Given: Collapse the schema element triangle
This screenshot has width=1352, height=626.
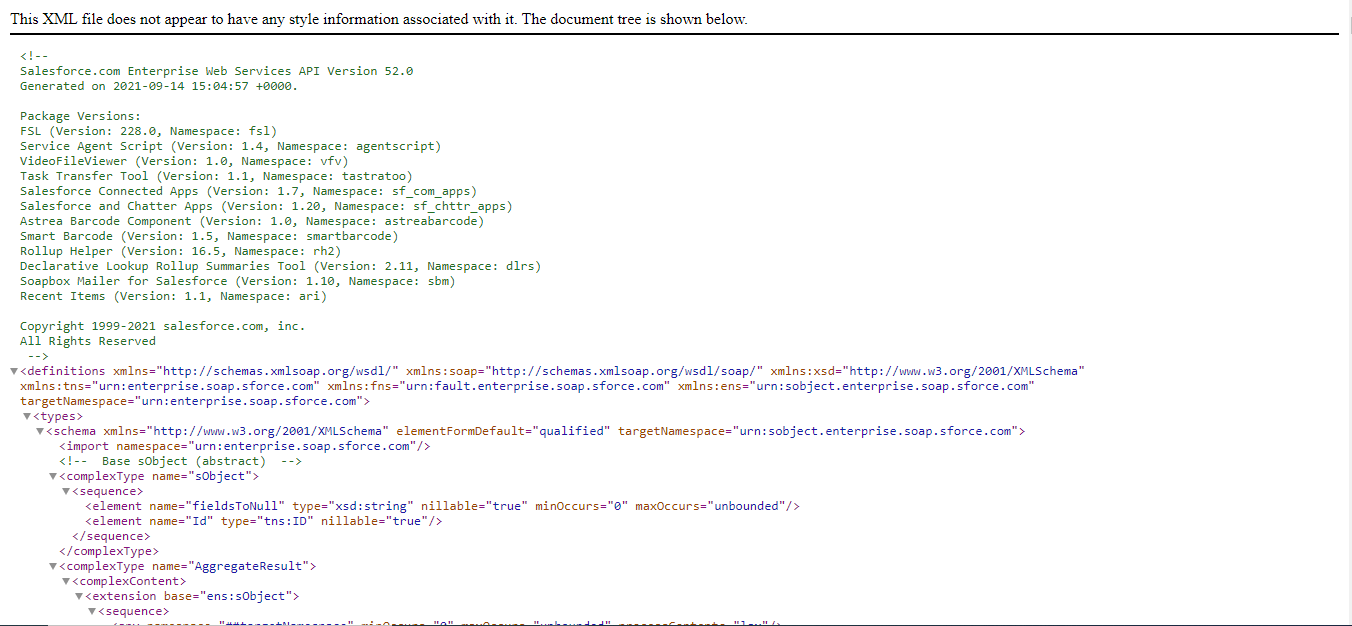Looking at the screenshot, I should point(40,431).
